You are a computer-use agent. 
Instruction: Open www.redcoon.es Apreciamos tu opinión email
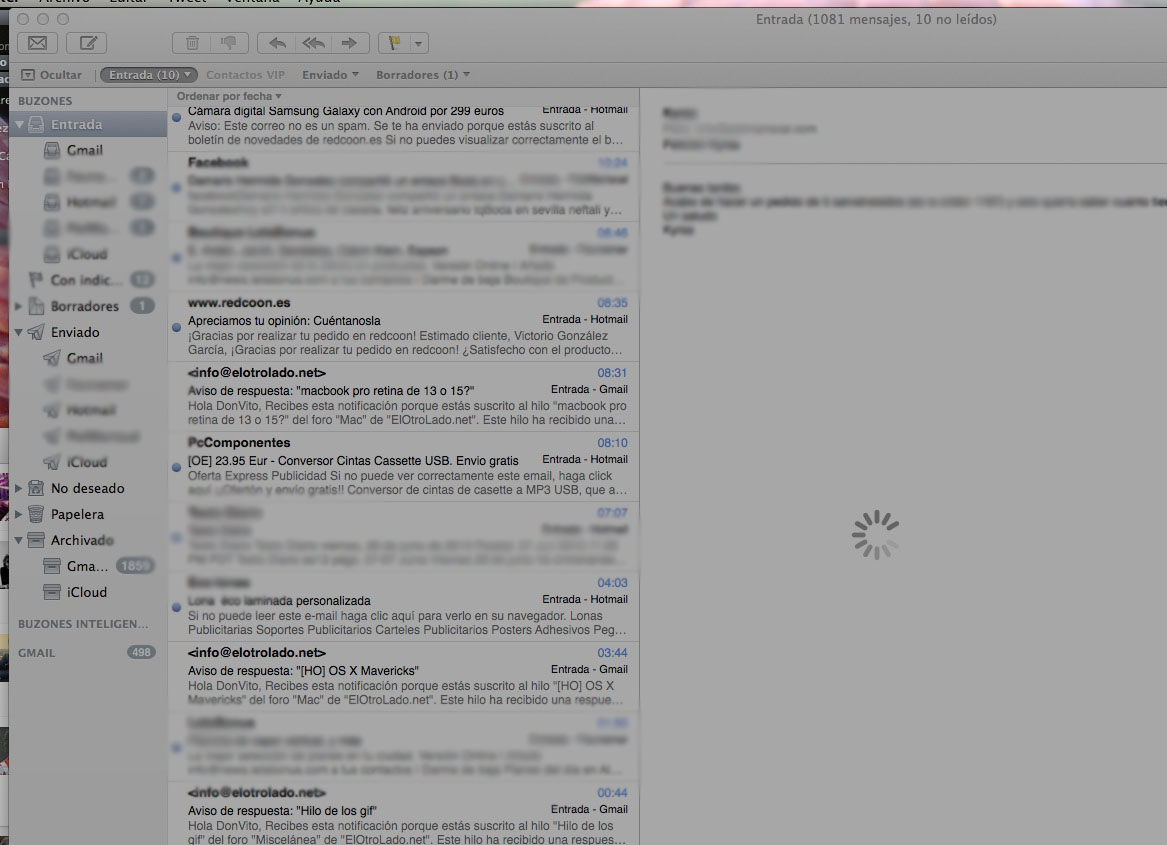coord(403,327)
